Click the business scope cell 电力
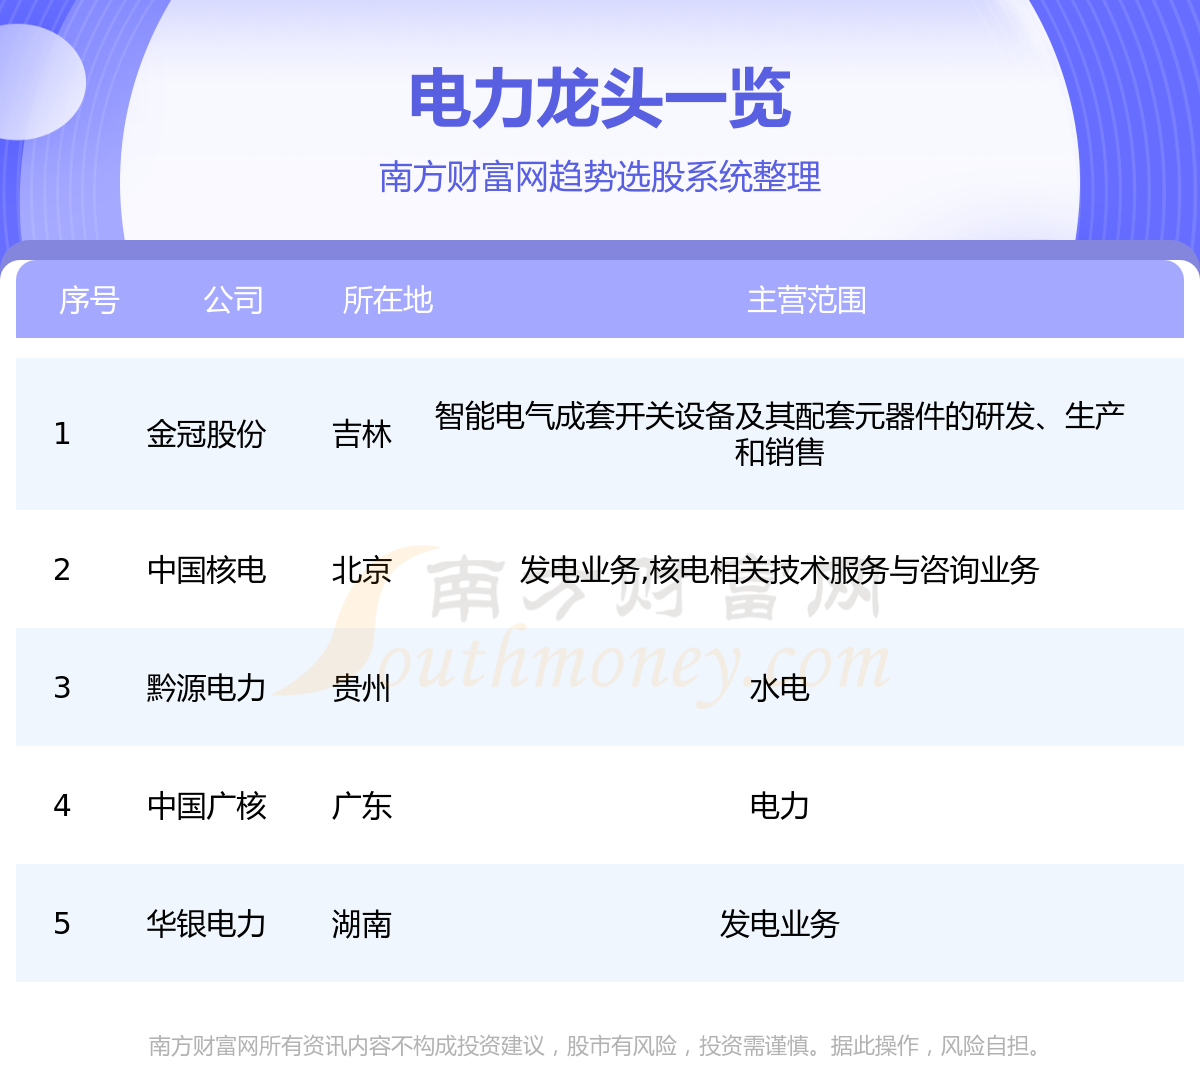 [779, 806]
